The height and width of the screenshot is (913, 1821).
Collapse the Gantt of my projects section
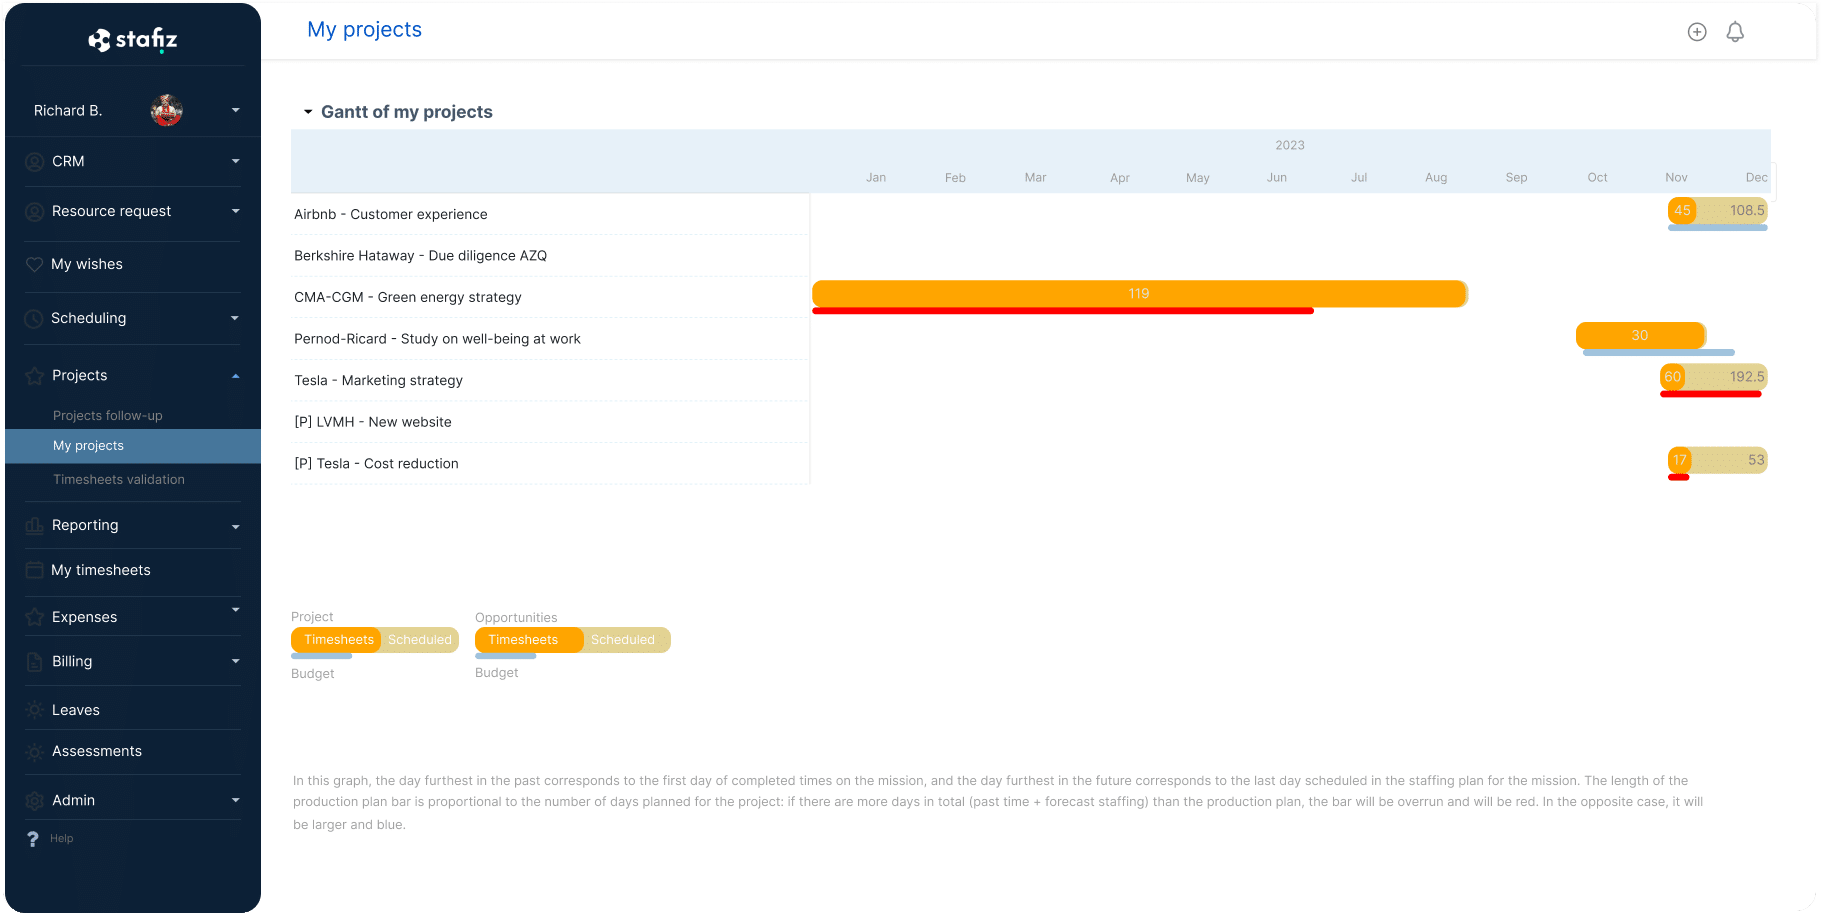(x=308, y=112)
